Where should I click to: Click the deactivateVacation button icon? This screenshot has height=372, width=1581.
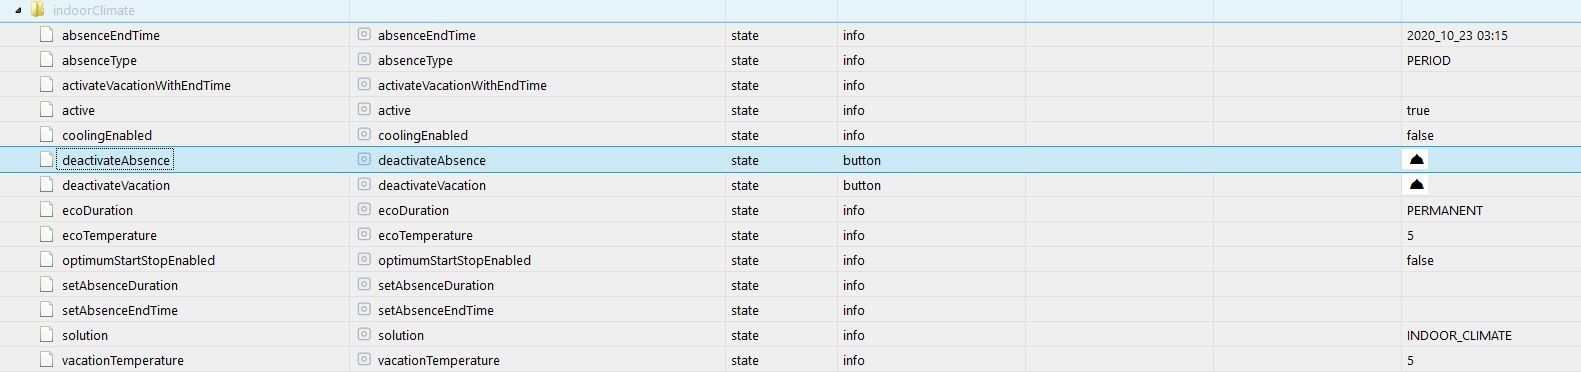[1416, 185]
